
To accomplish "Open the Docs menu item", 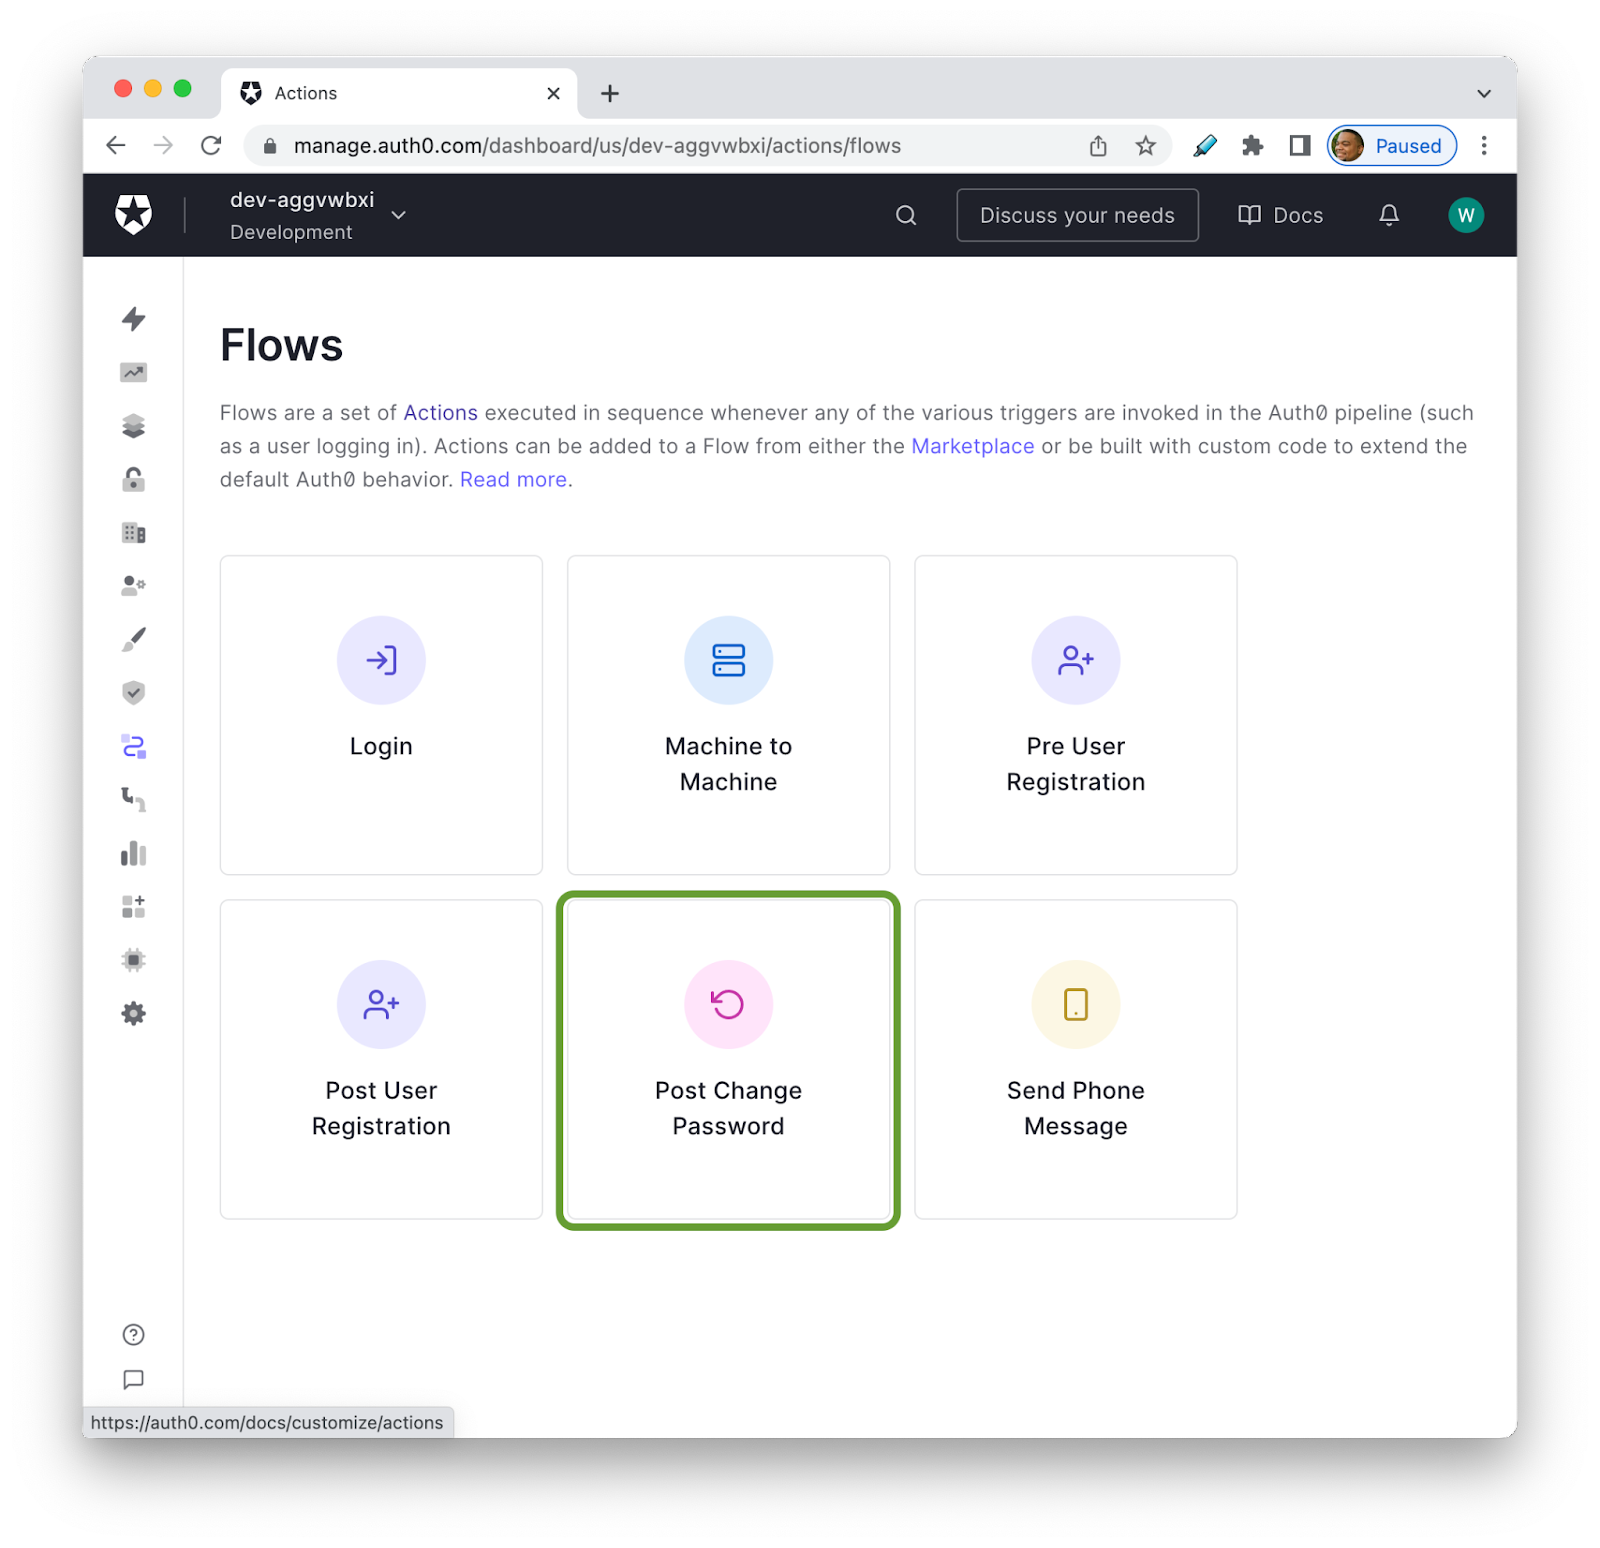I will click(1280, 215).
